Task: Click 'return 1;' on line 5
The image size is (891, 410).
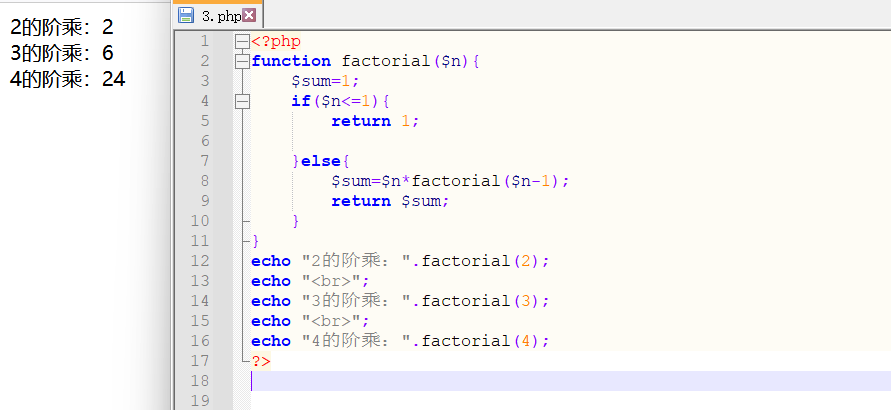Action: coord(375,122)
